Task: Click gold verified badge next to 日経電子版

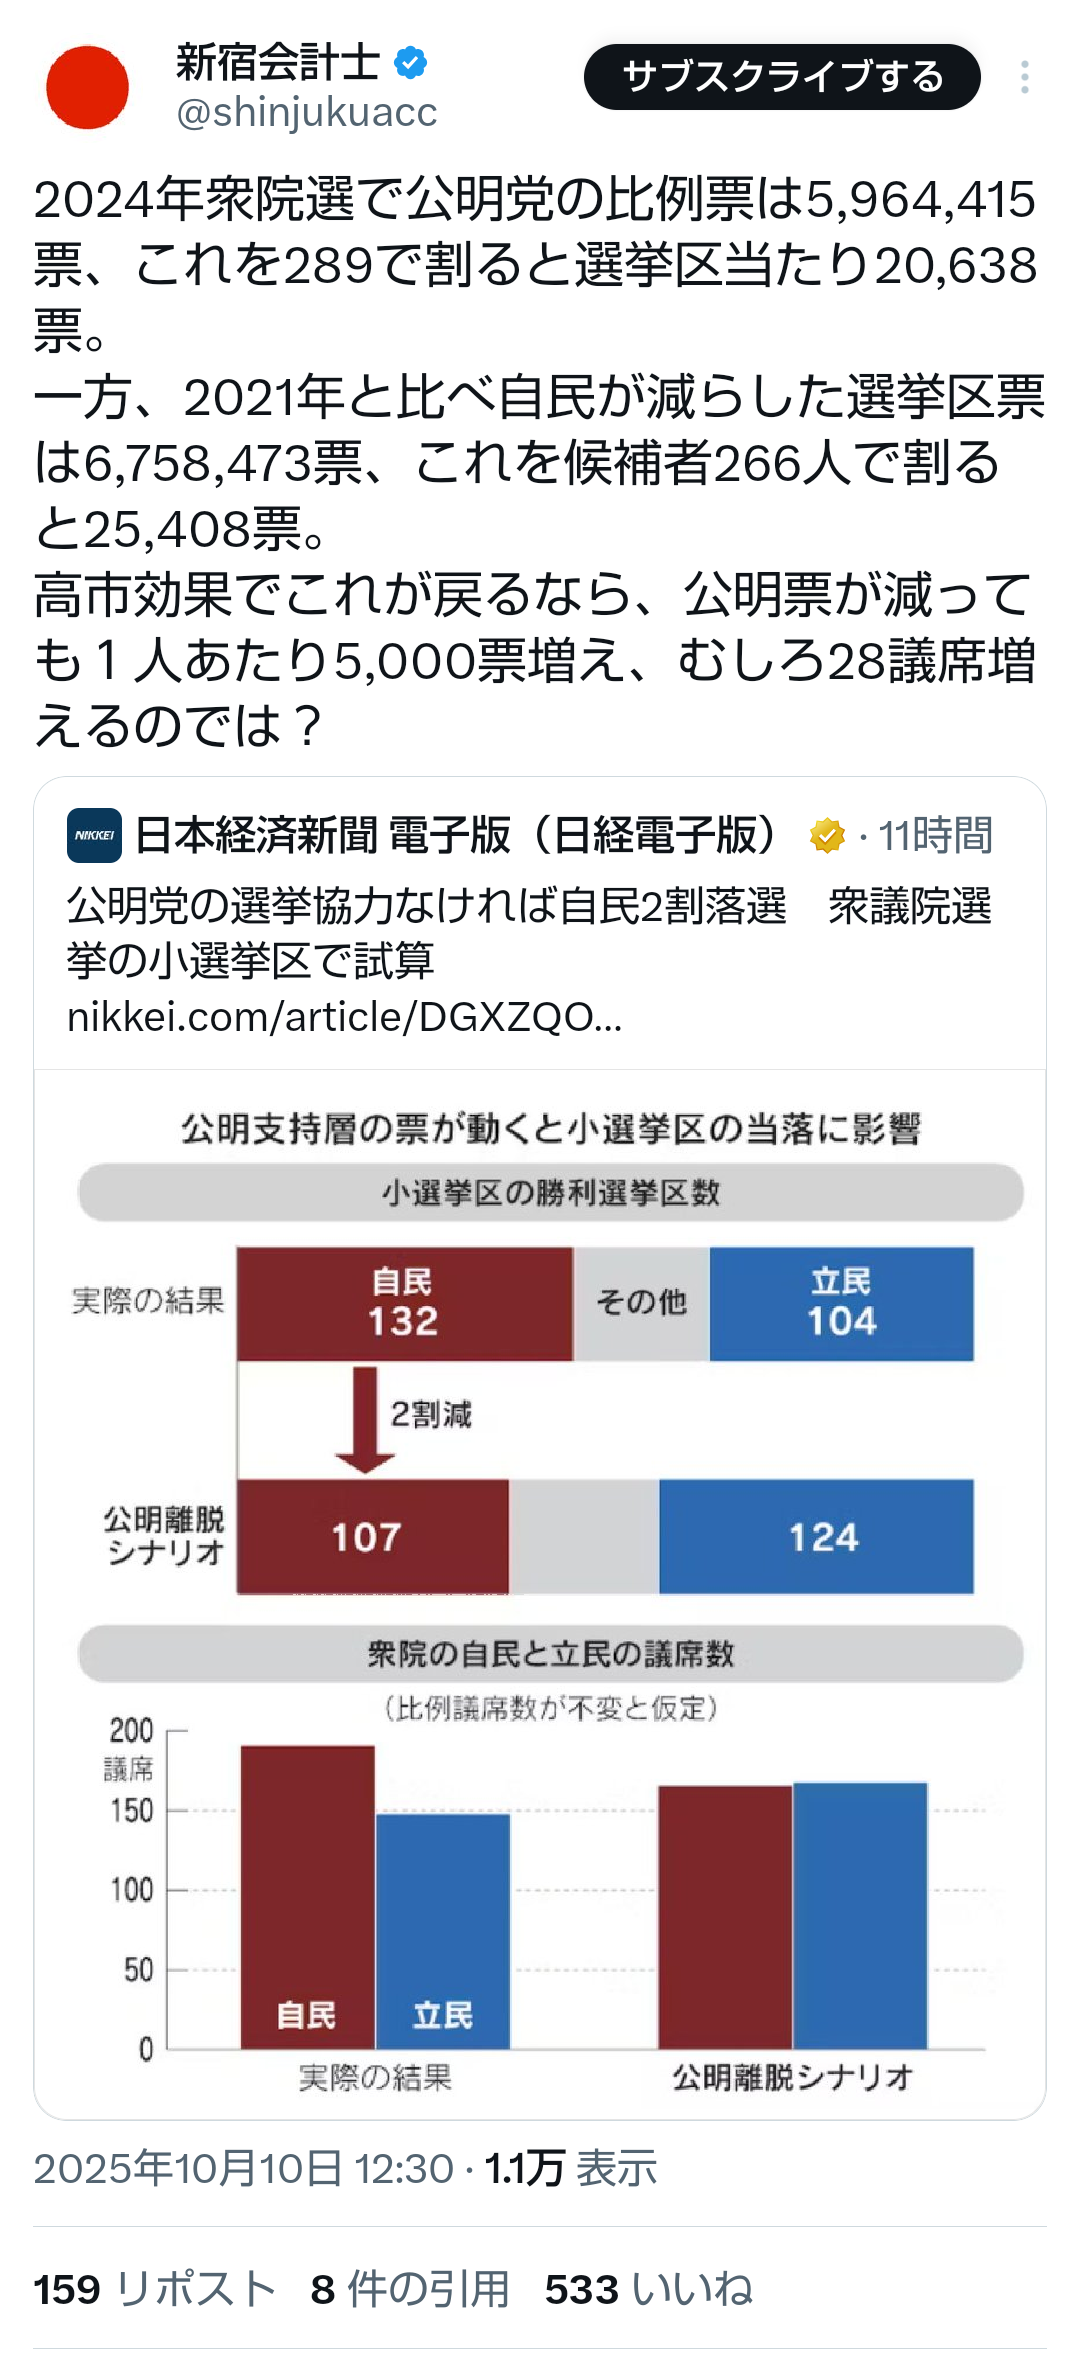Action: (827, 836)
